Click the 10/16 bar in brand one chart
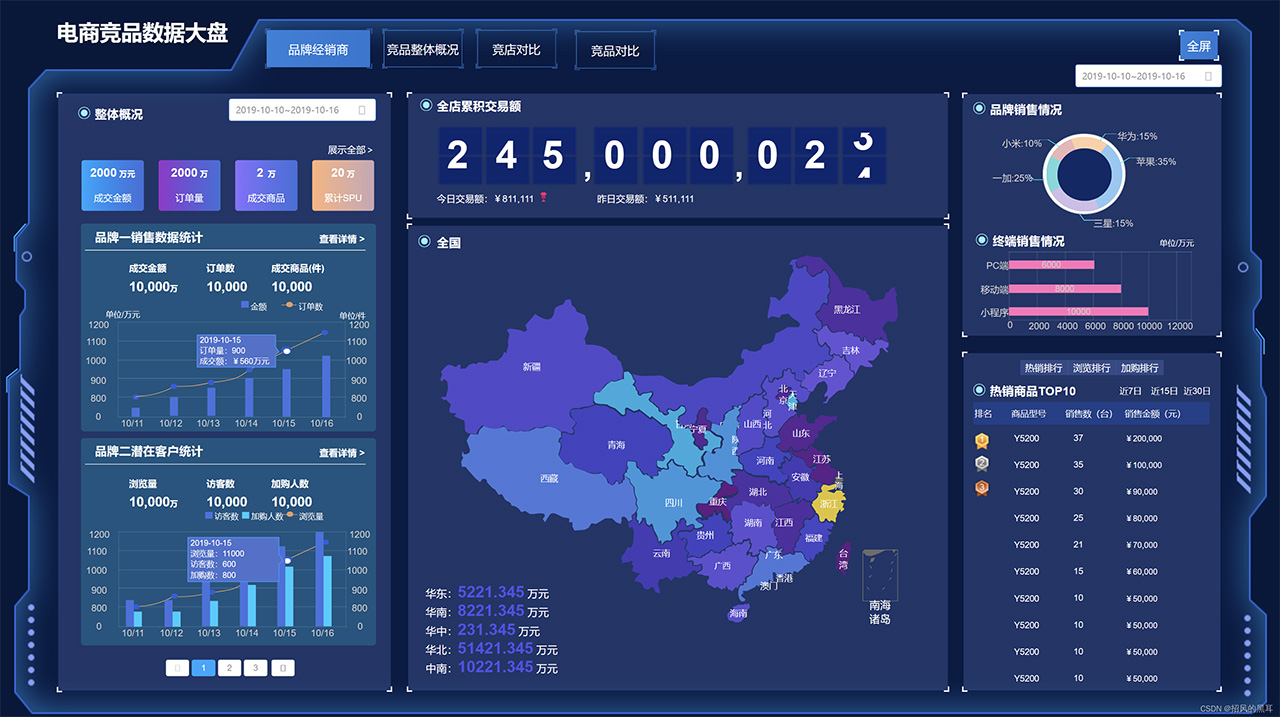Viewport: 1280px width, 717px height. coord(325,386)
